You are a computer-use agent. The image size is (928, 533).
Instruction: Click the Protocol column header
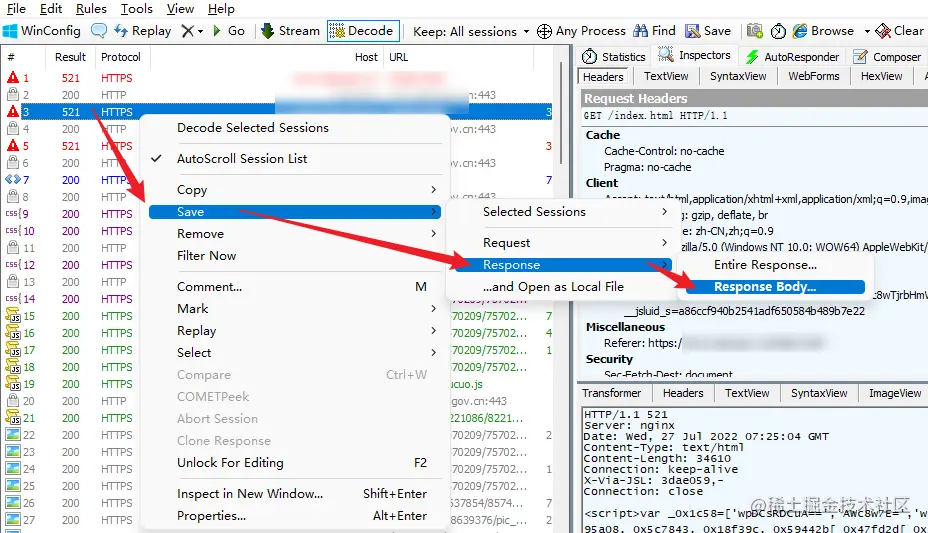[x=121, y=57]
